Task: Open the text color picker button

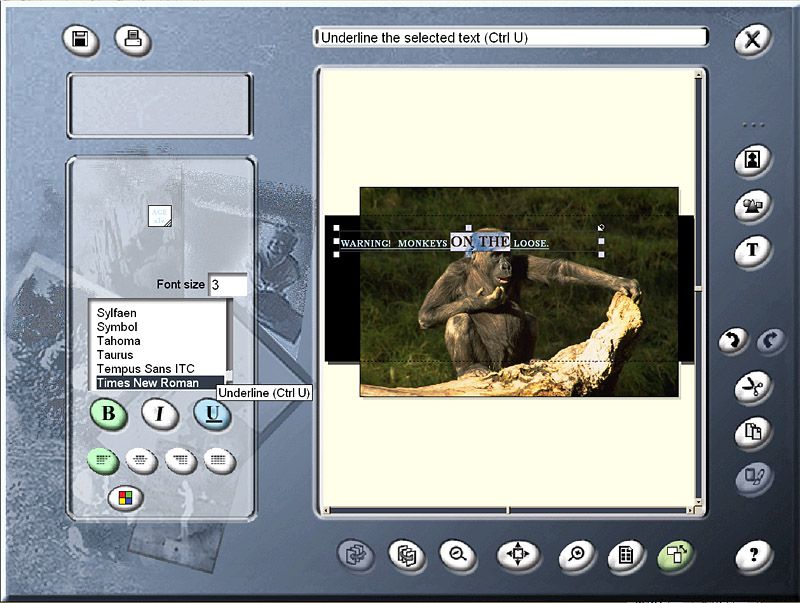Action: click(x=125, y=497)
